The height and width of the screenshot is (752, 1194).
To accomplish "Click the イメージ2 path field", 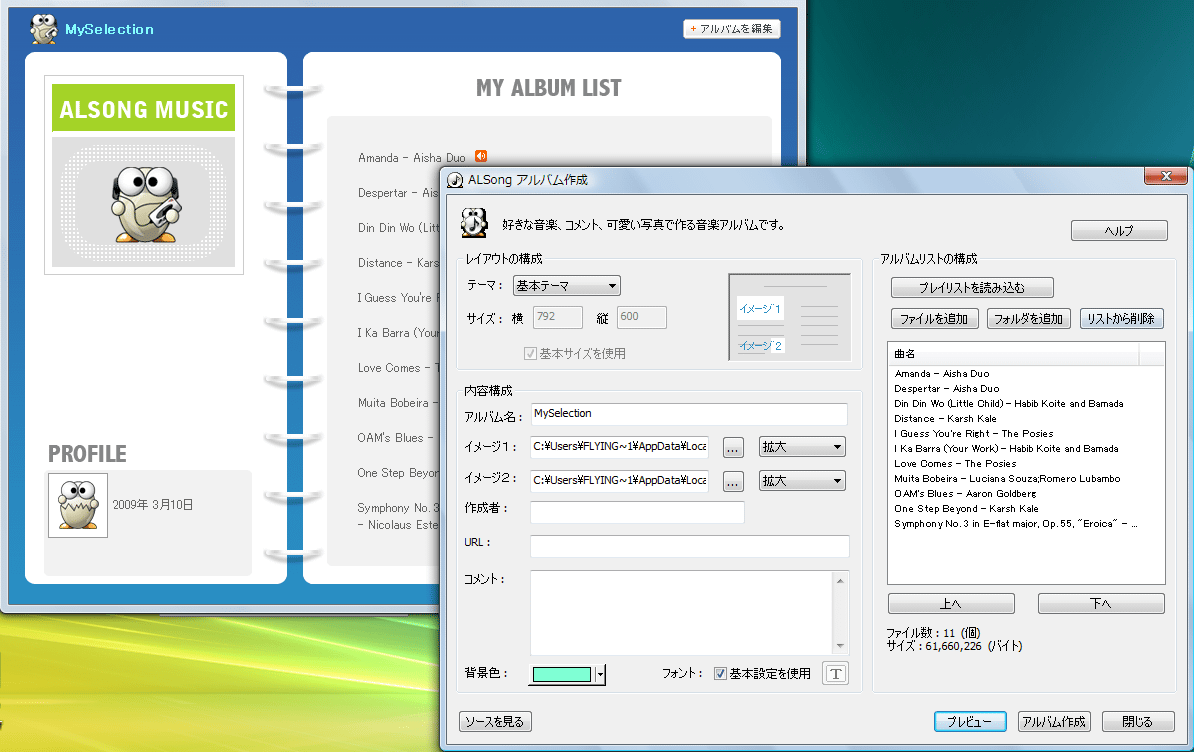I will click(x=620, y=481).
